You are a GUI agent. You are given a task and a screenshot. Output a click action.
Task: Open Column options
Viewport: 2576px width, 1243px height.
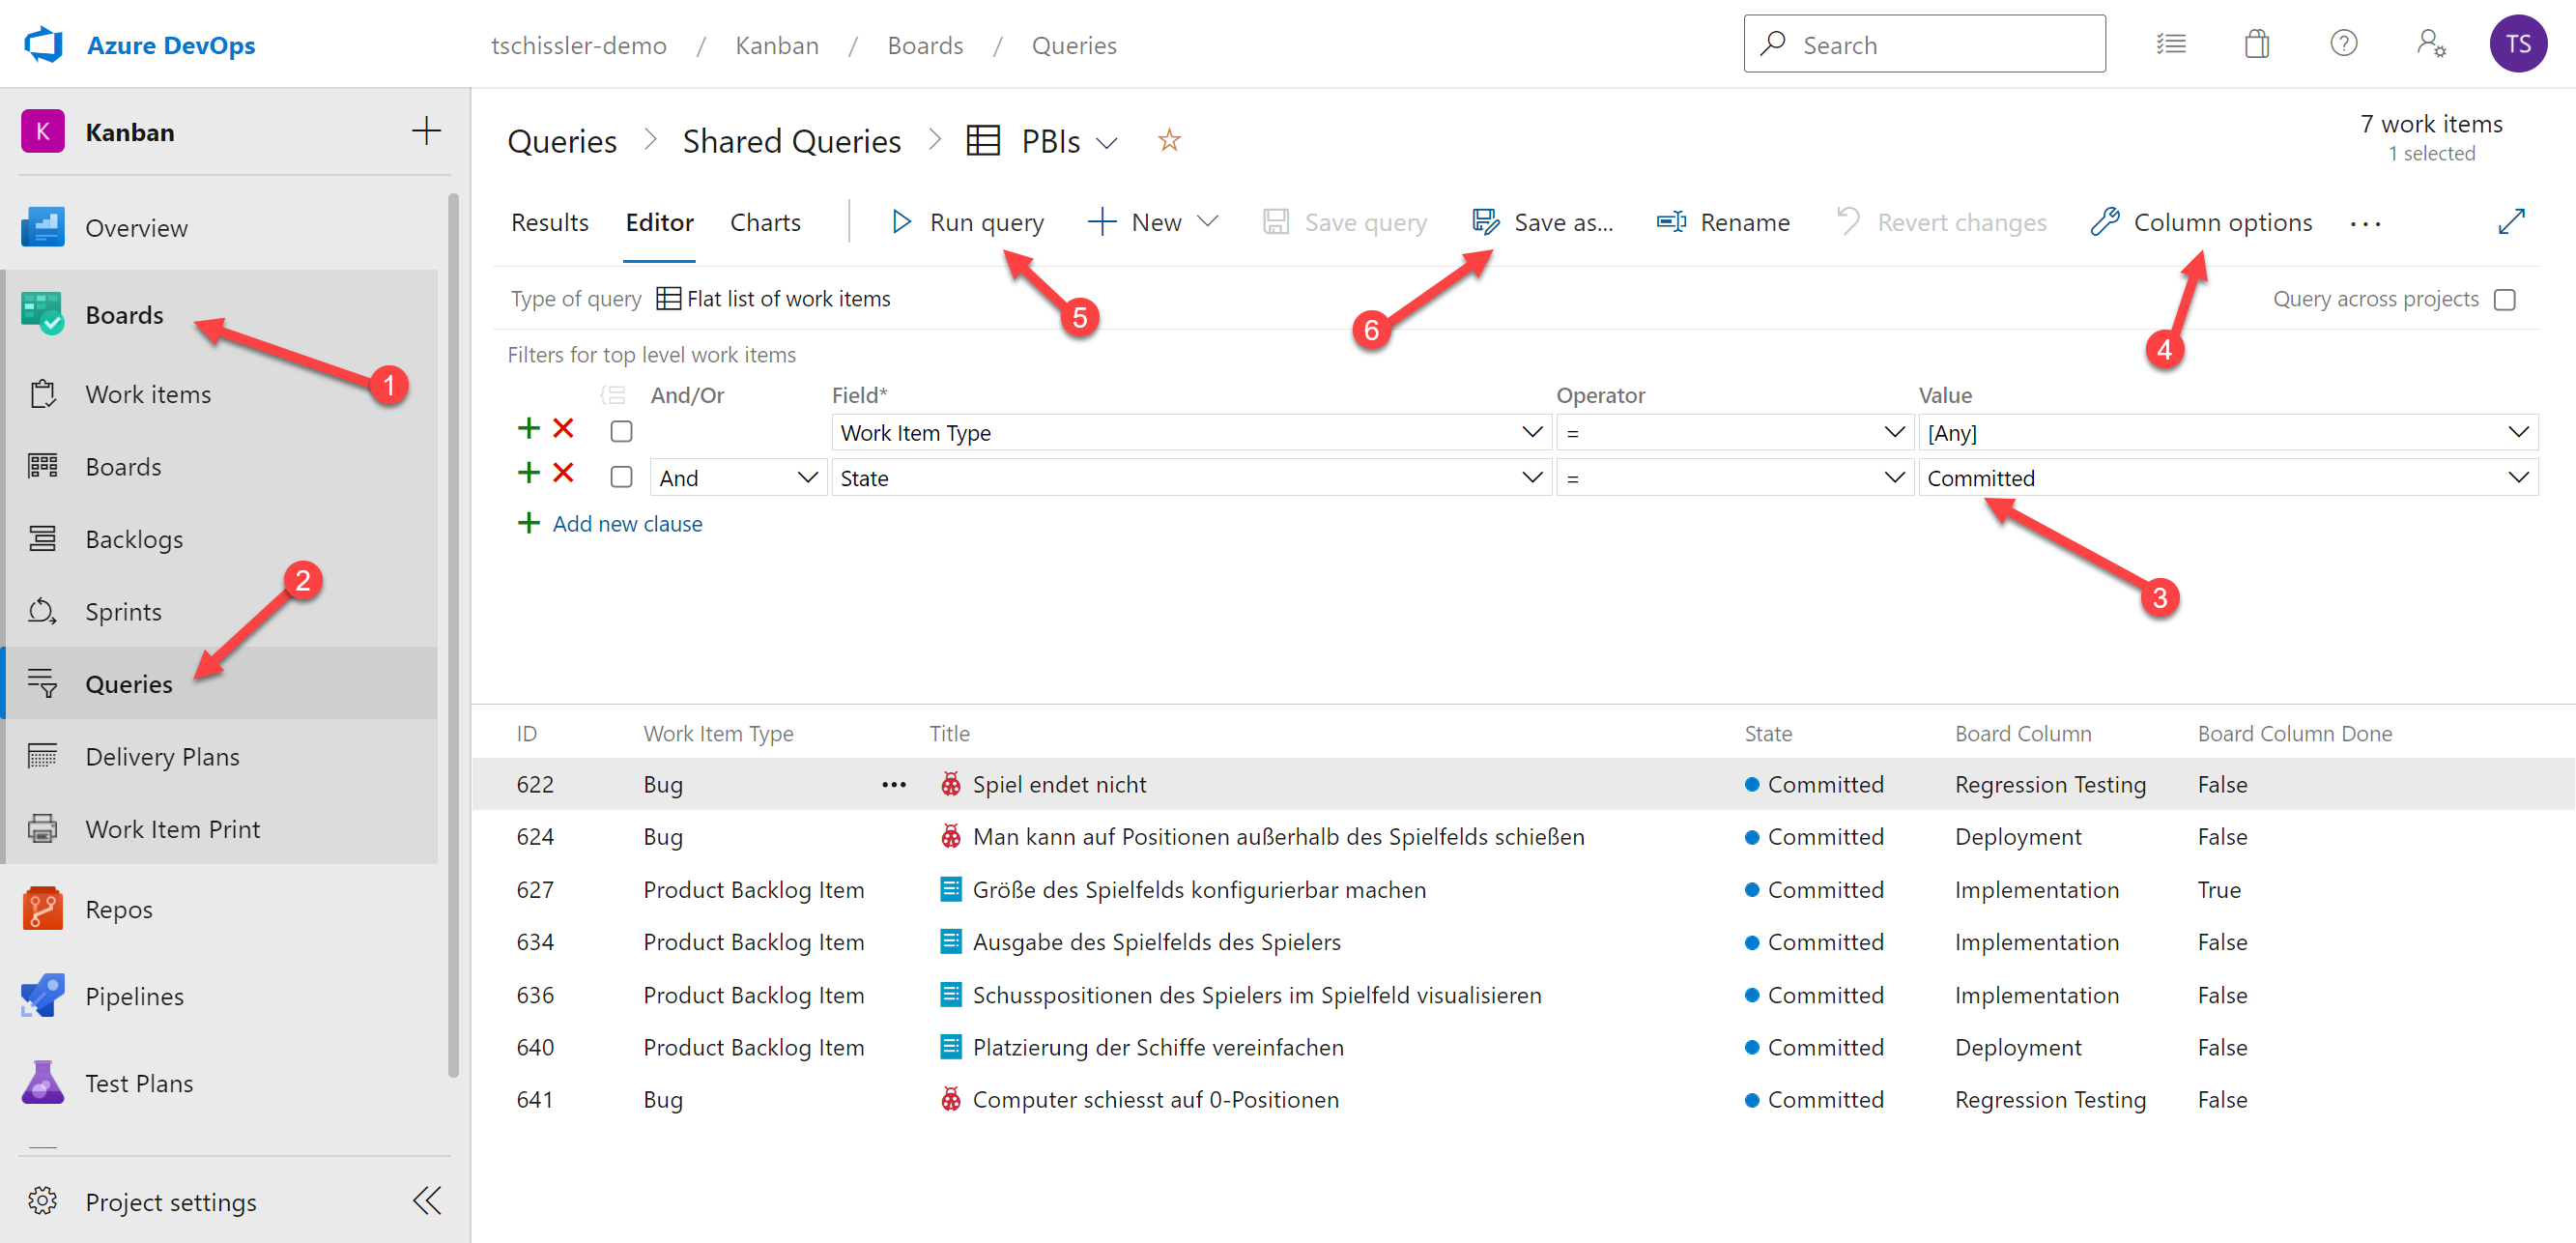[2201, 222]
